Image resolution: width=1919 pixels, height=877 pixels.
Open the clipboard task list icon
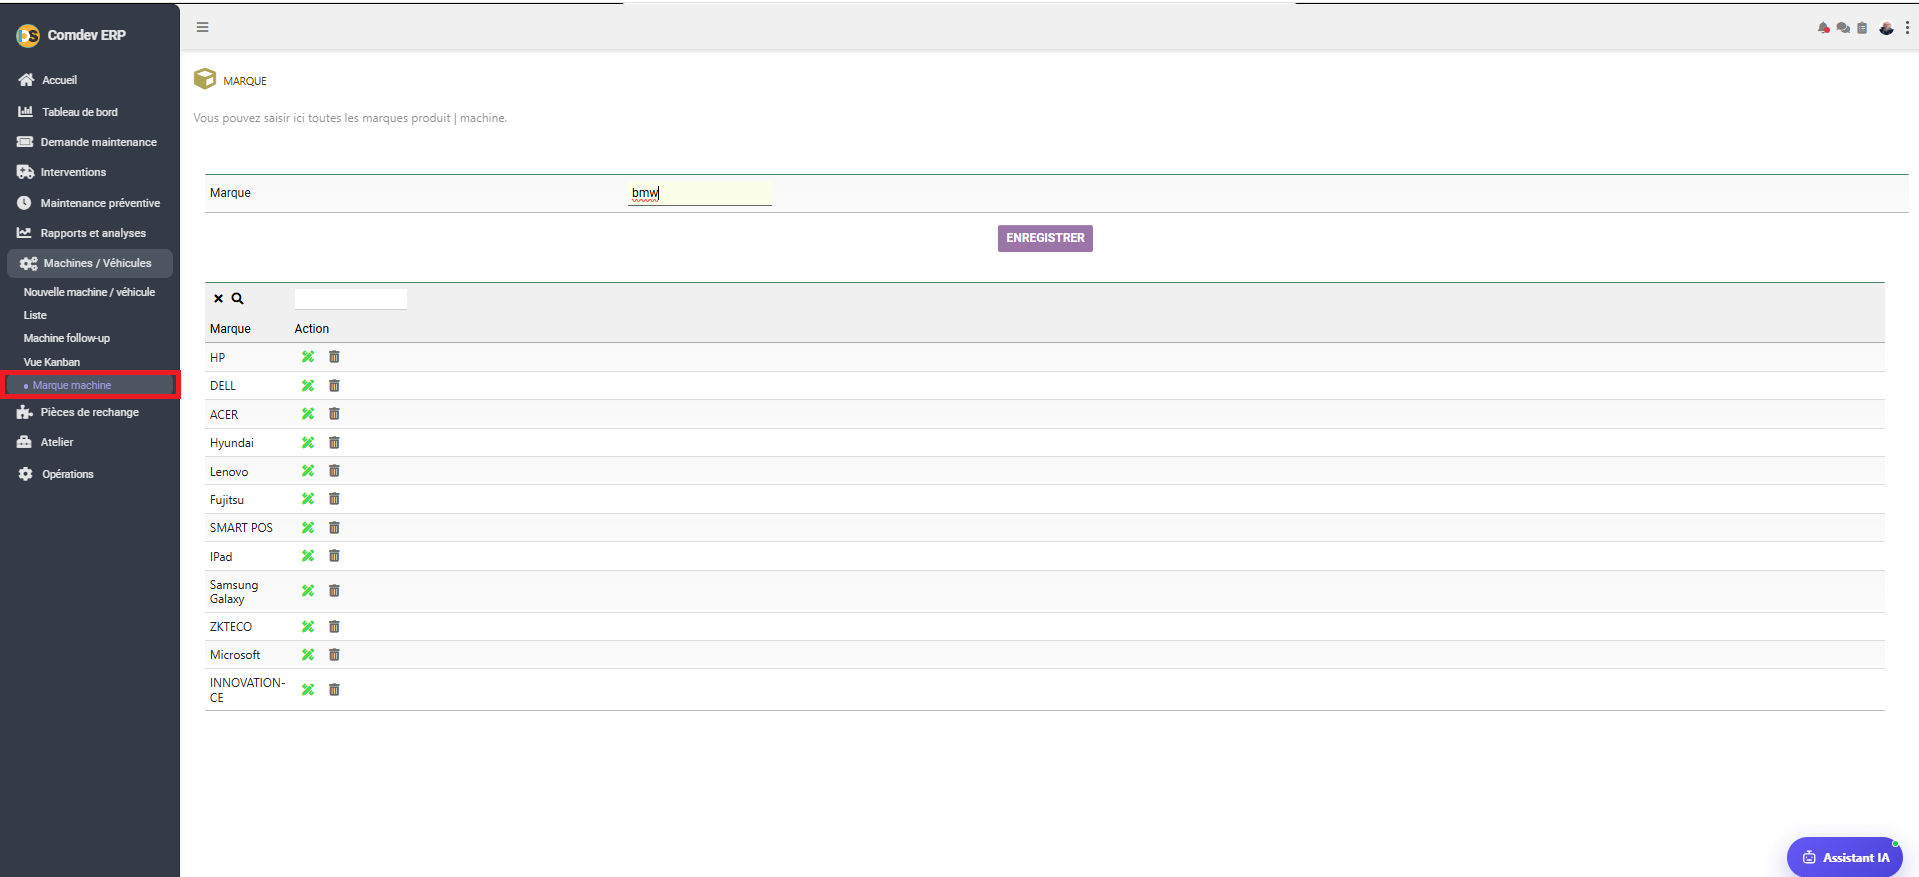1862,28
